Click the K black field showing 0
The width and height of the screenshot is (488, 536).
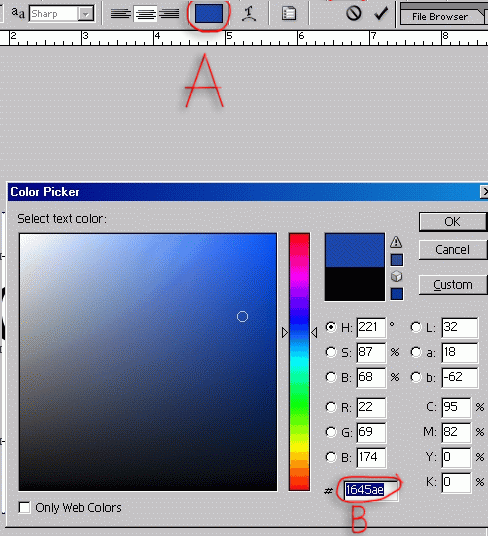coord(456,482)
